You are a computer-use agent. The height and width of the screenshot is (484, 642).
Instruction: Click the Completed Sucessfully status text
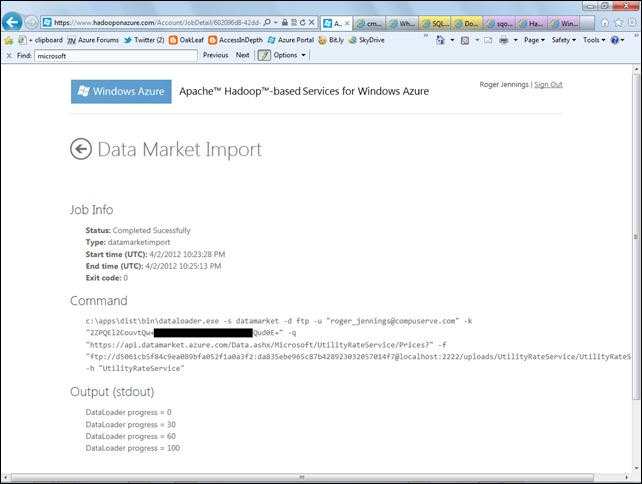tap(151, 230)
